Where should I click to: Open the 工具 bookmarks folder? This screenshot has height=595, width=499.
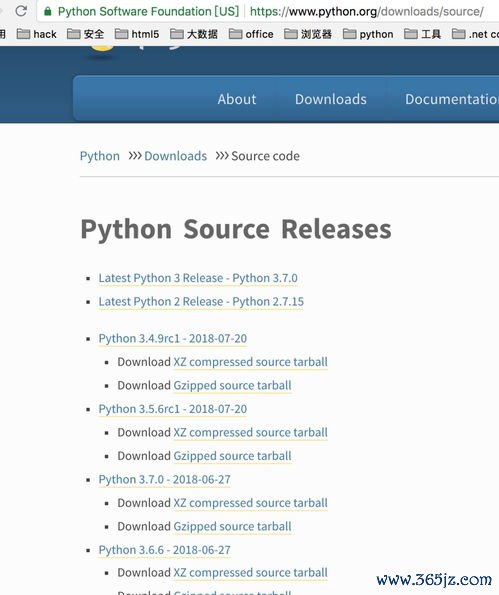tap(422, 34)
